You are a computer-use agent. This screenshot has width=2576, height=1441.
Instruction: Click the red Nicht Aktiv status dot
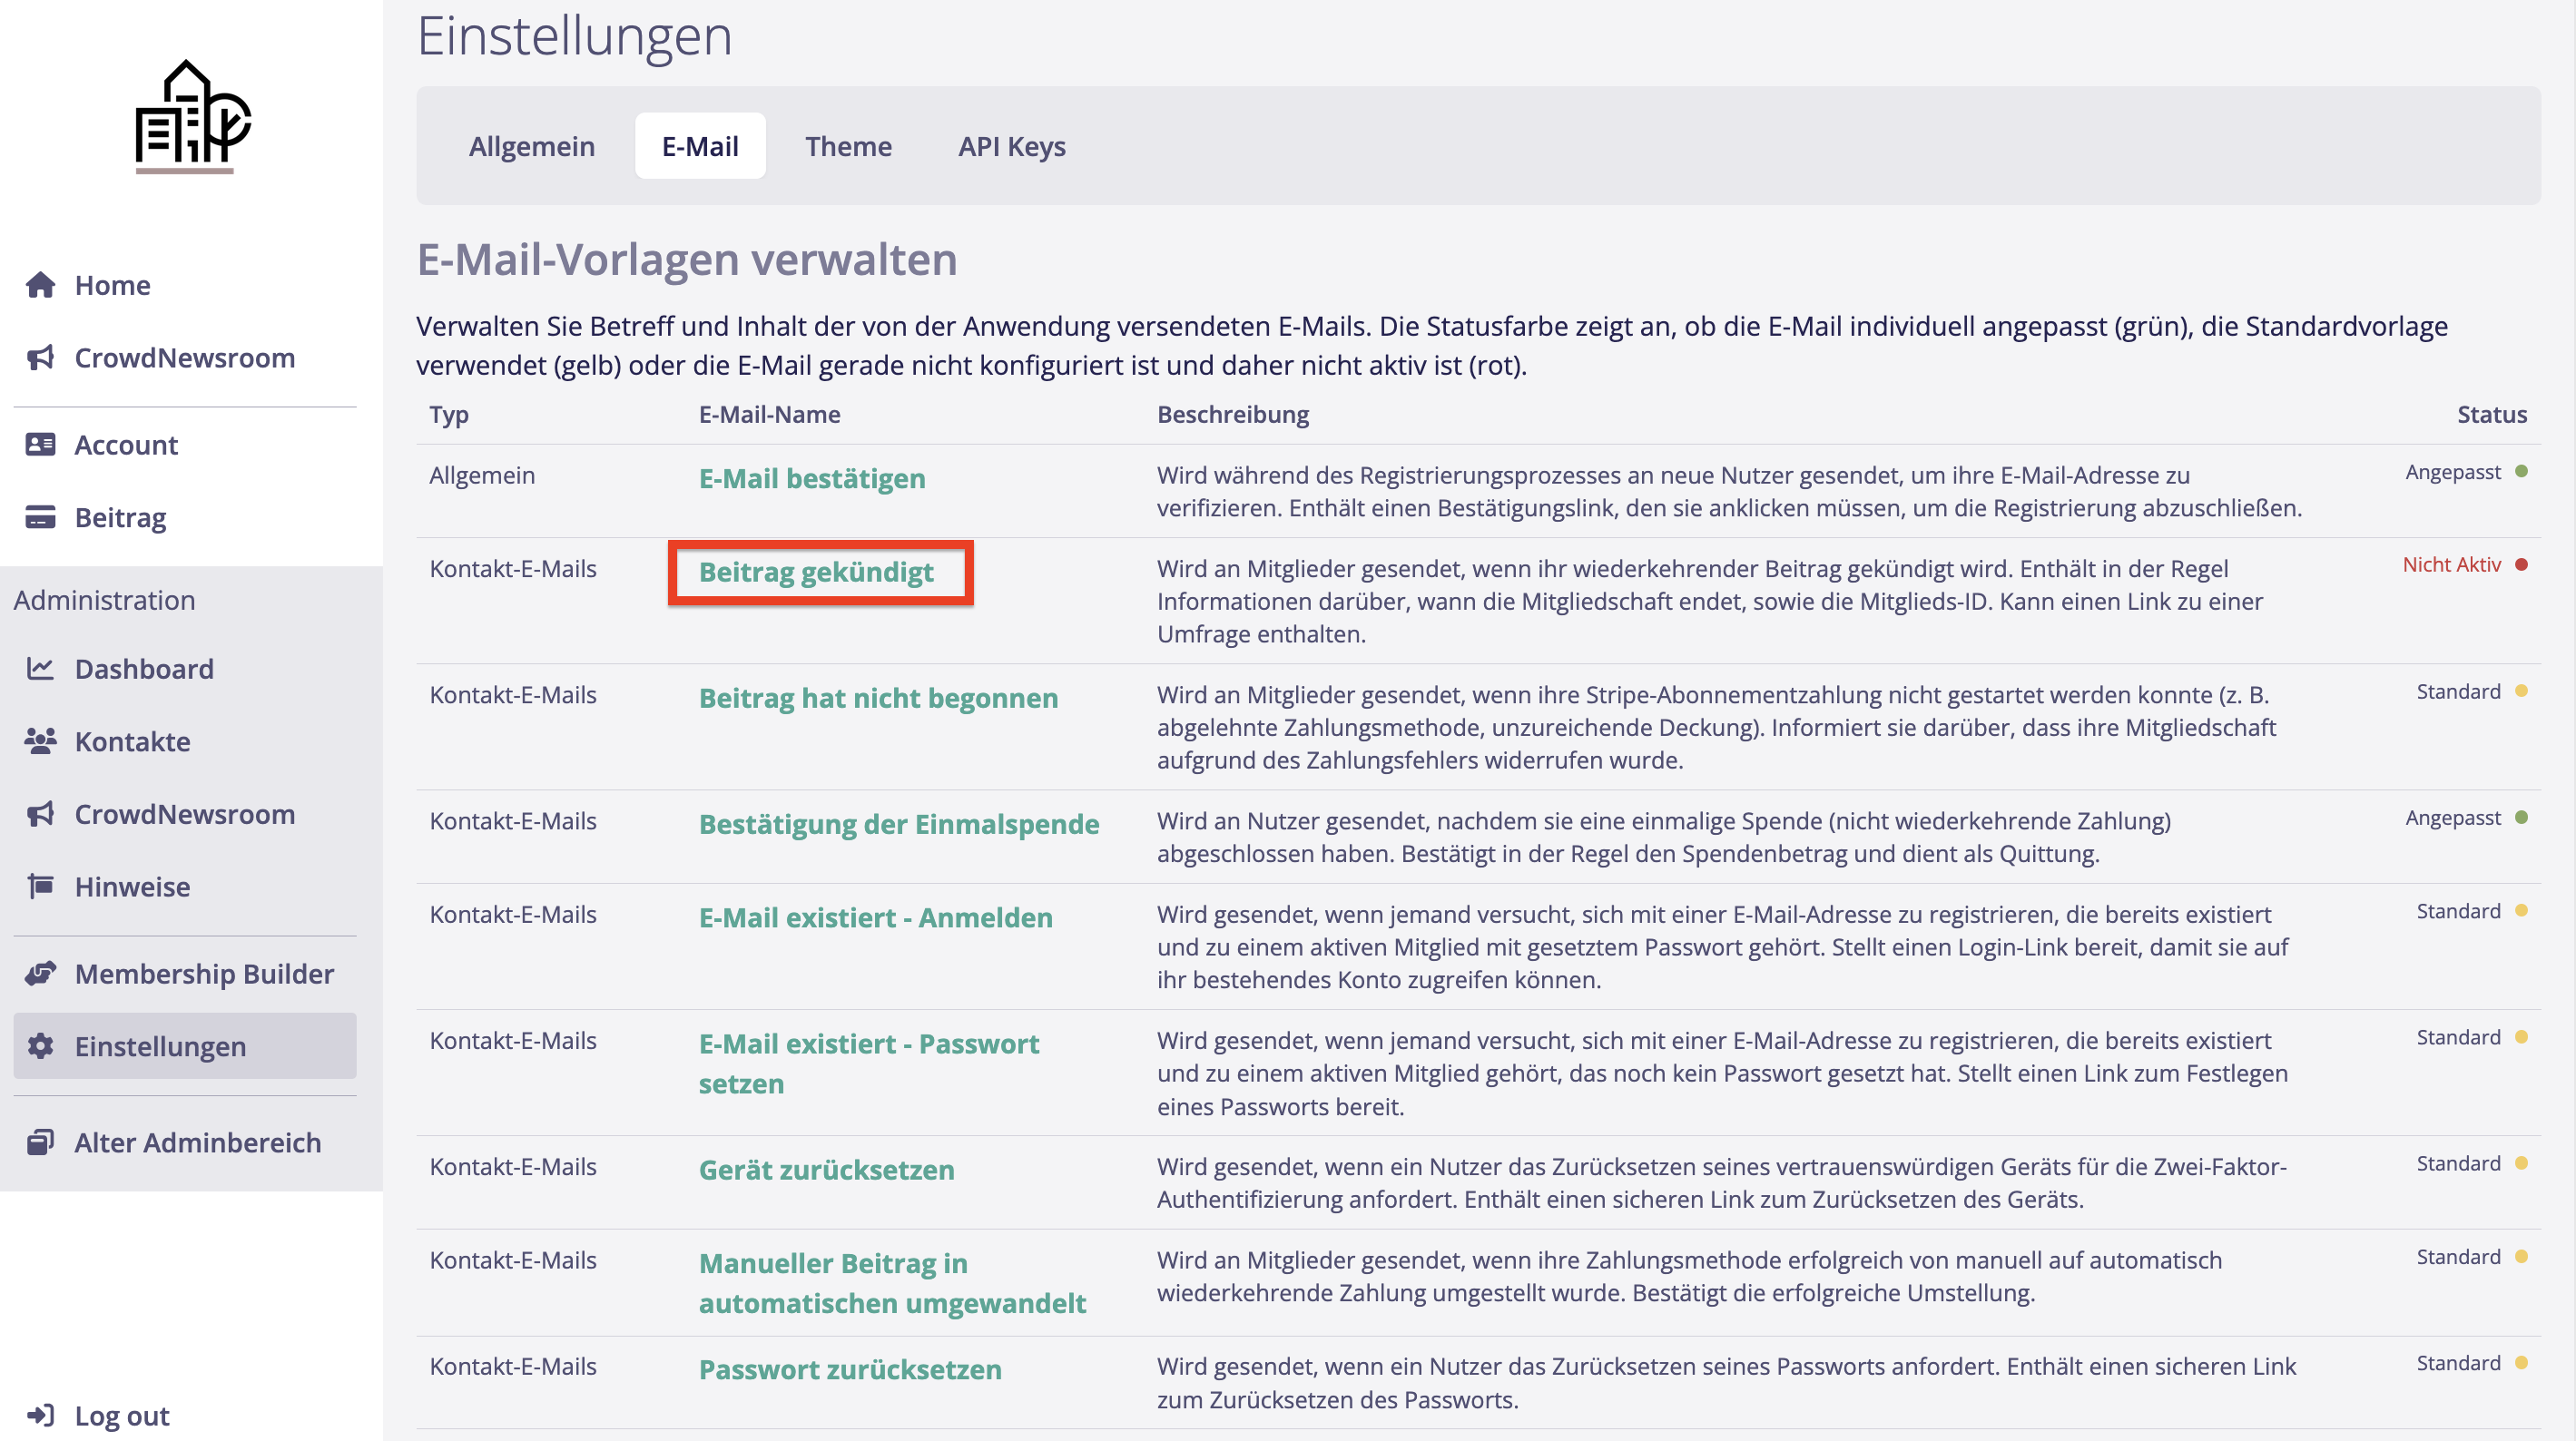coord(2521,565)
